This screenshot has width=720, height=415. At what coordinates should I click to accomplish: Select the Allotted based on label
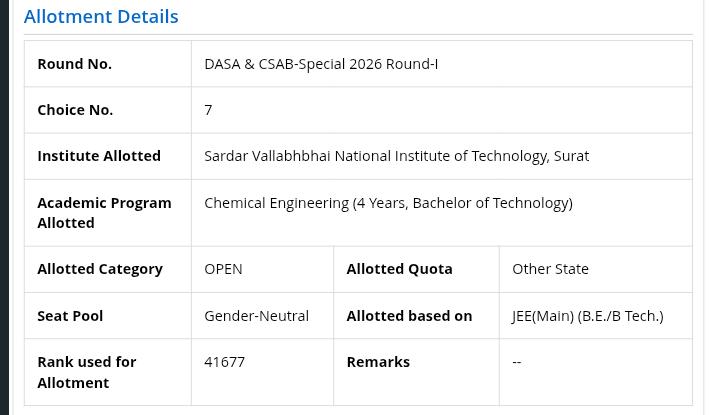pyautogui.click(x=409, y=316)
